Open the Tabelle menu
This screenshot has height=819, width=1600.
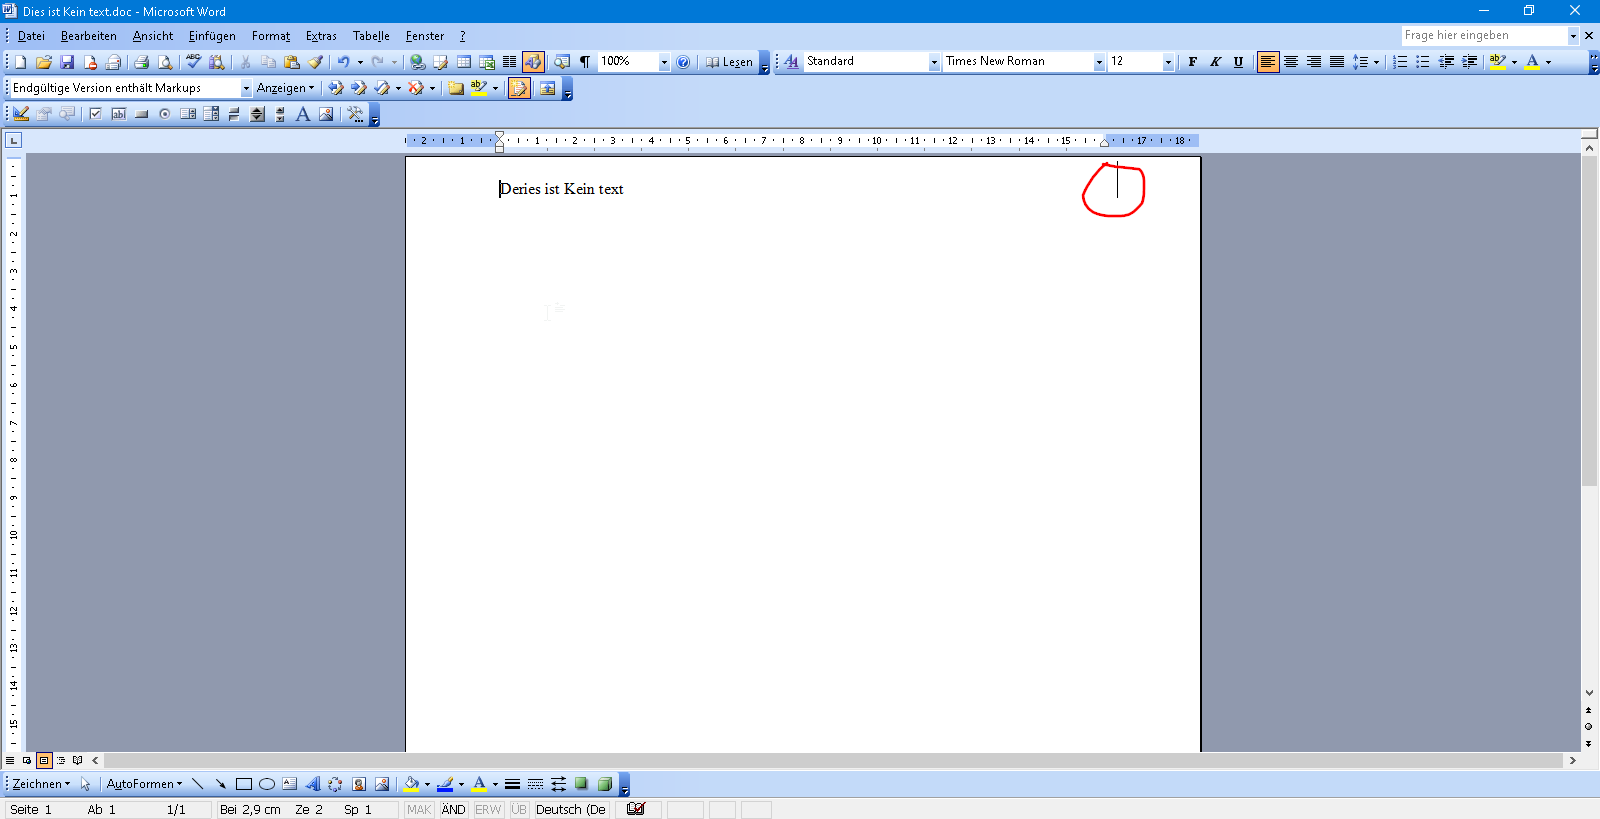(x=371, y=36)
